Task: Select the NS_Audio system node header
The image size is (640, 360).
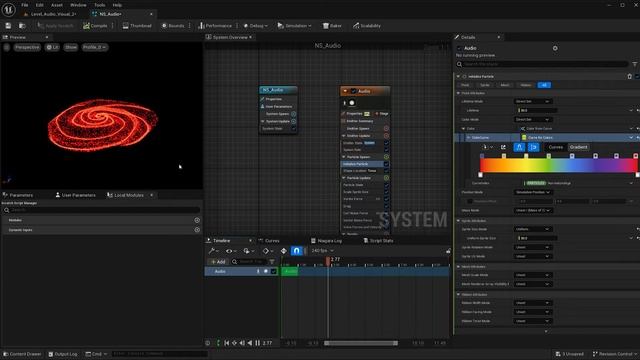Action: (278, 90)
